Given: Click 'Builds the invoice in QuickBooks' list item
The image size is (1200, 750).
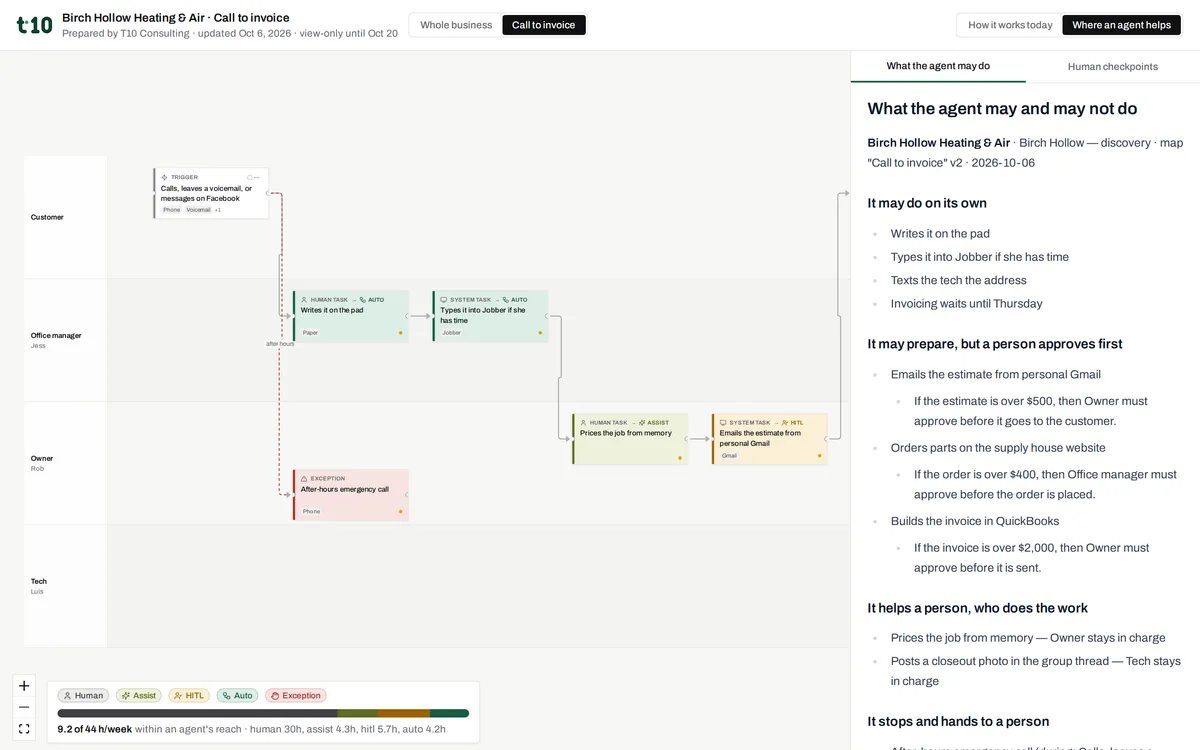Looking at the screenshot, I should (x=975, y=521).
